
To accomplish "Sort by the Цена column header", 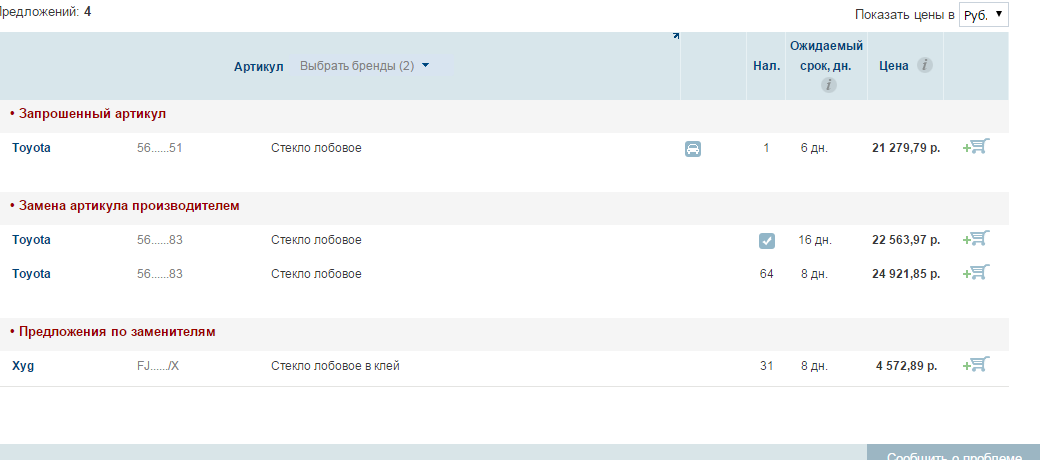I will click(893, 66).
